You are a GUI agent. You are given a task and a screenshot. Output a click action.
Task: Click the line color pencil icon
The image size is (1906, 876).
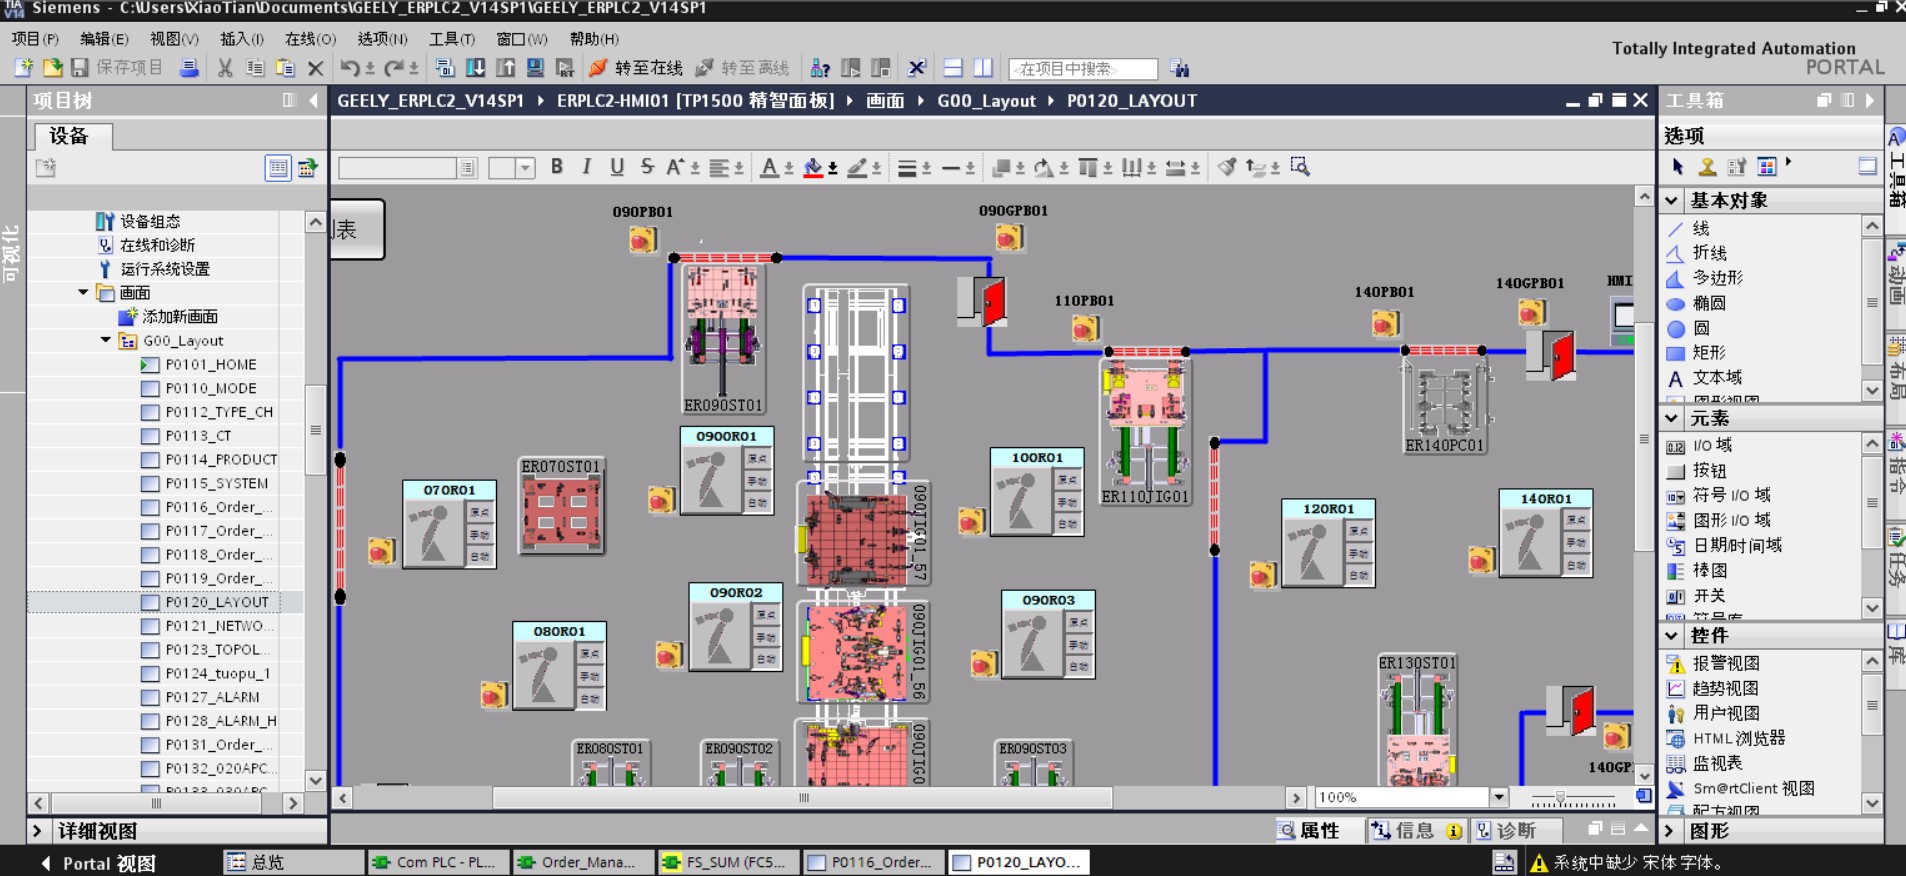pos(857,167)
